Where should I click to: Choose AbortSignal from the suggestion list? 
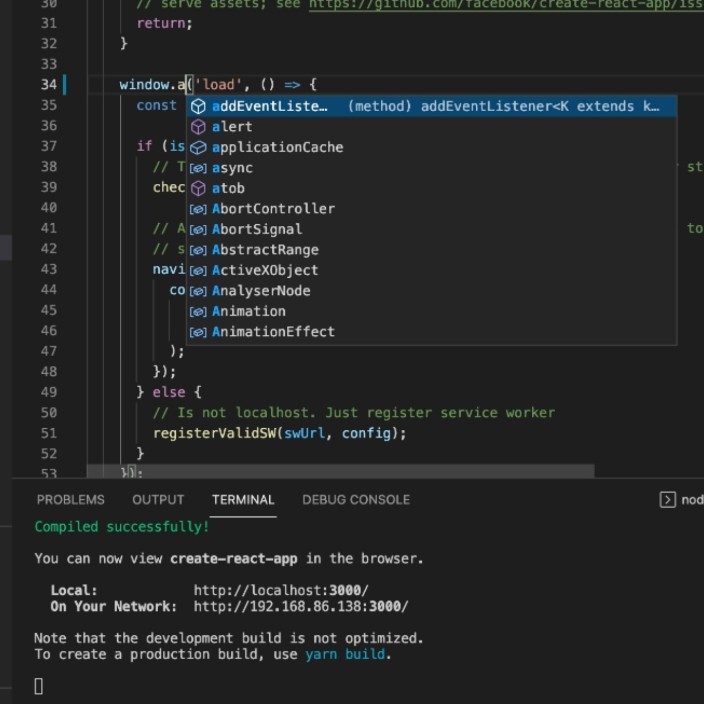(257, 229)
